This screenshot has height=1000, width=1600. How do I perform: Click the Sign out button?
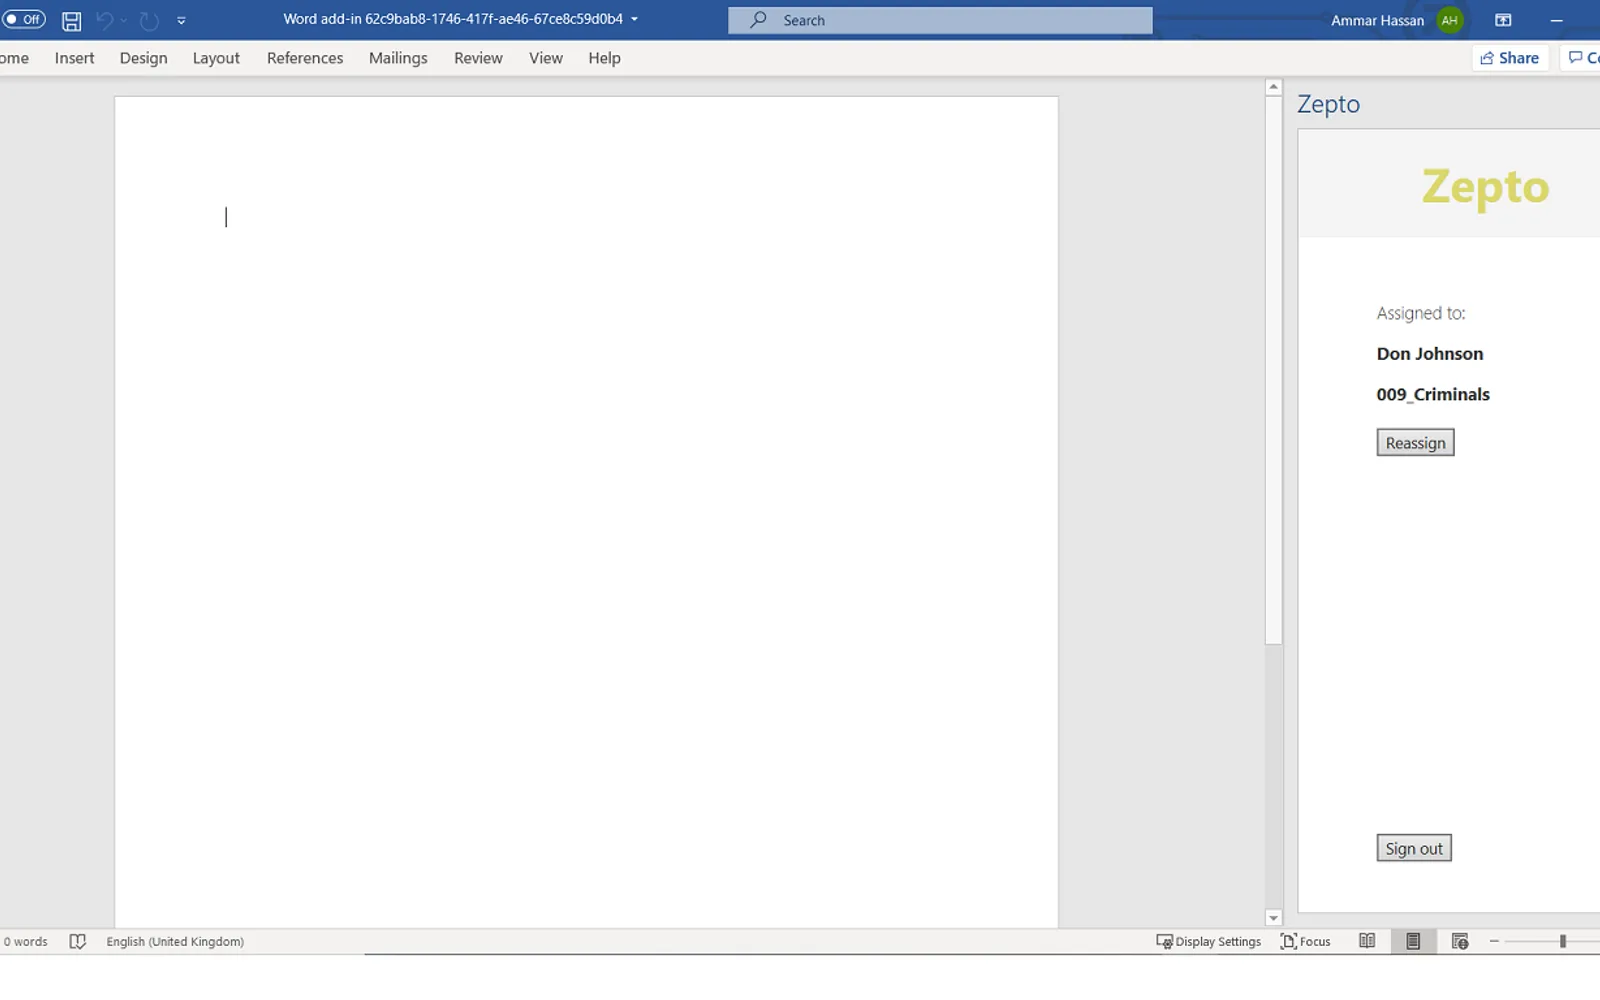point(1414,848)
